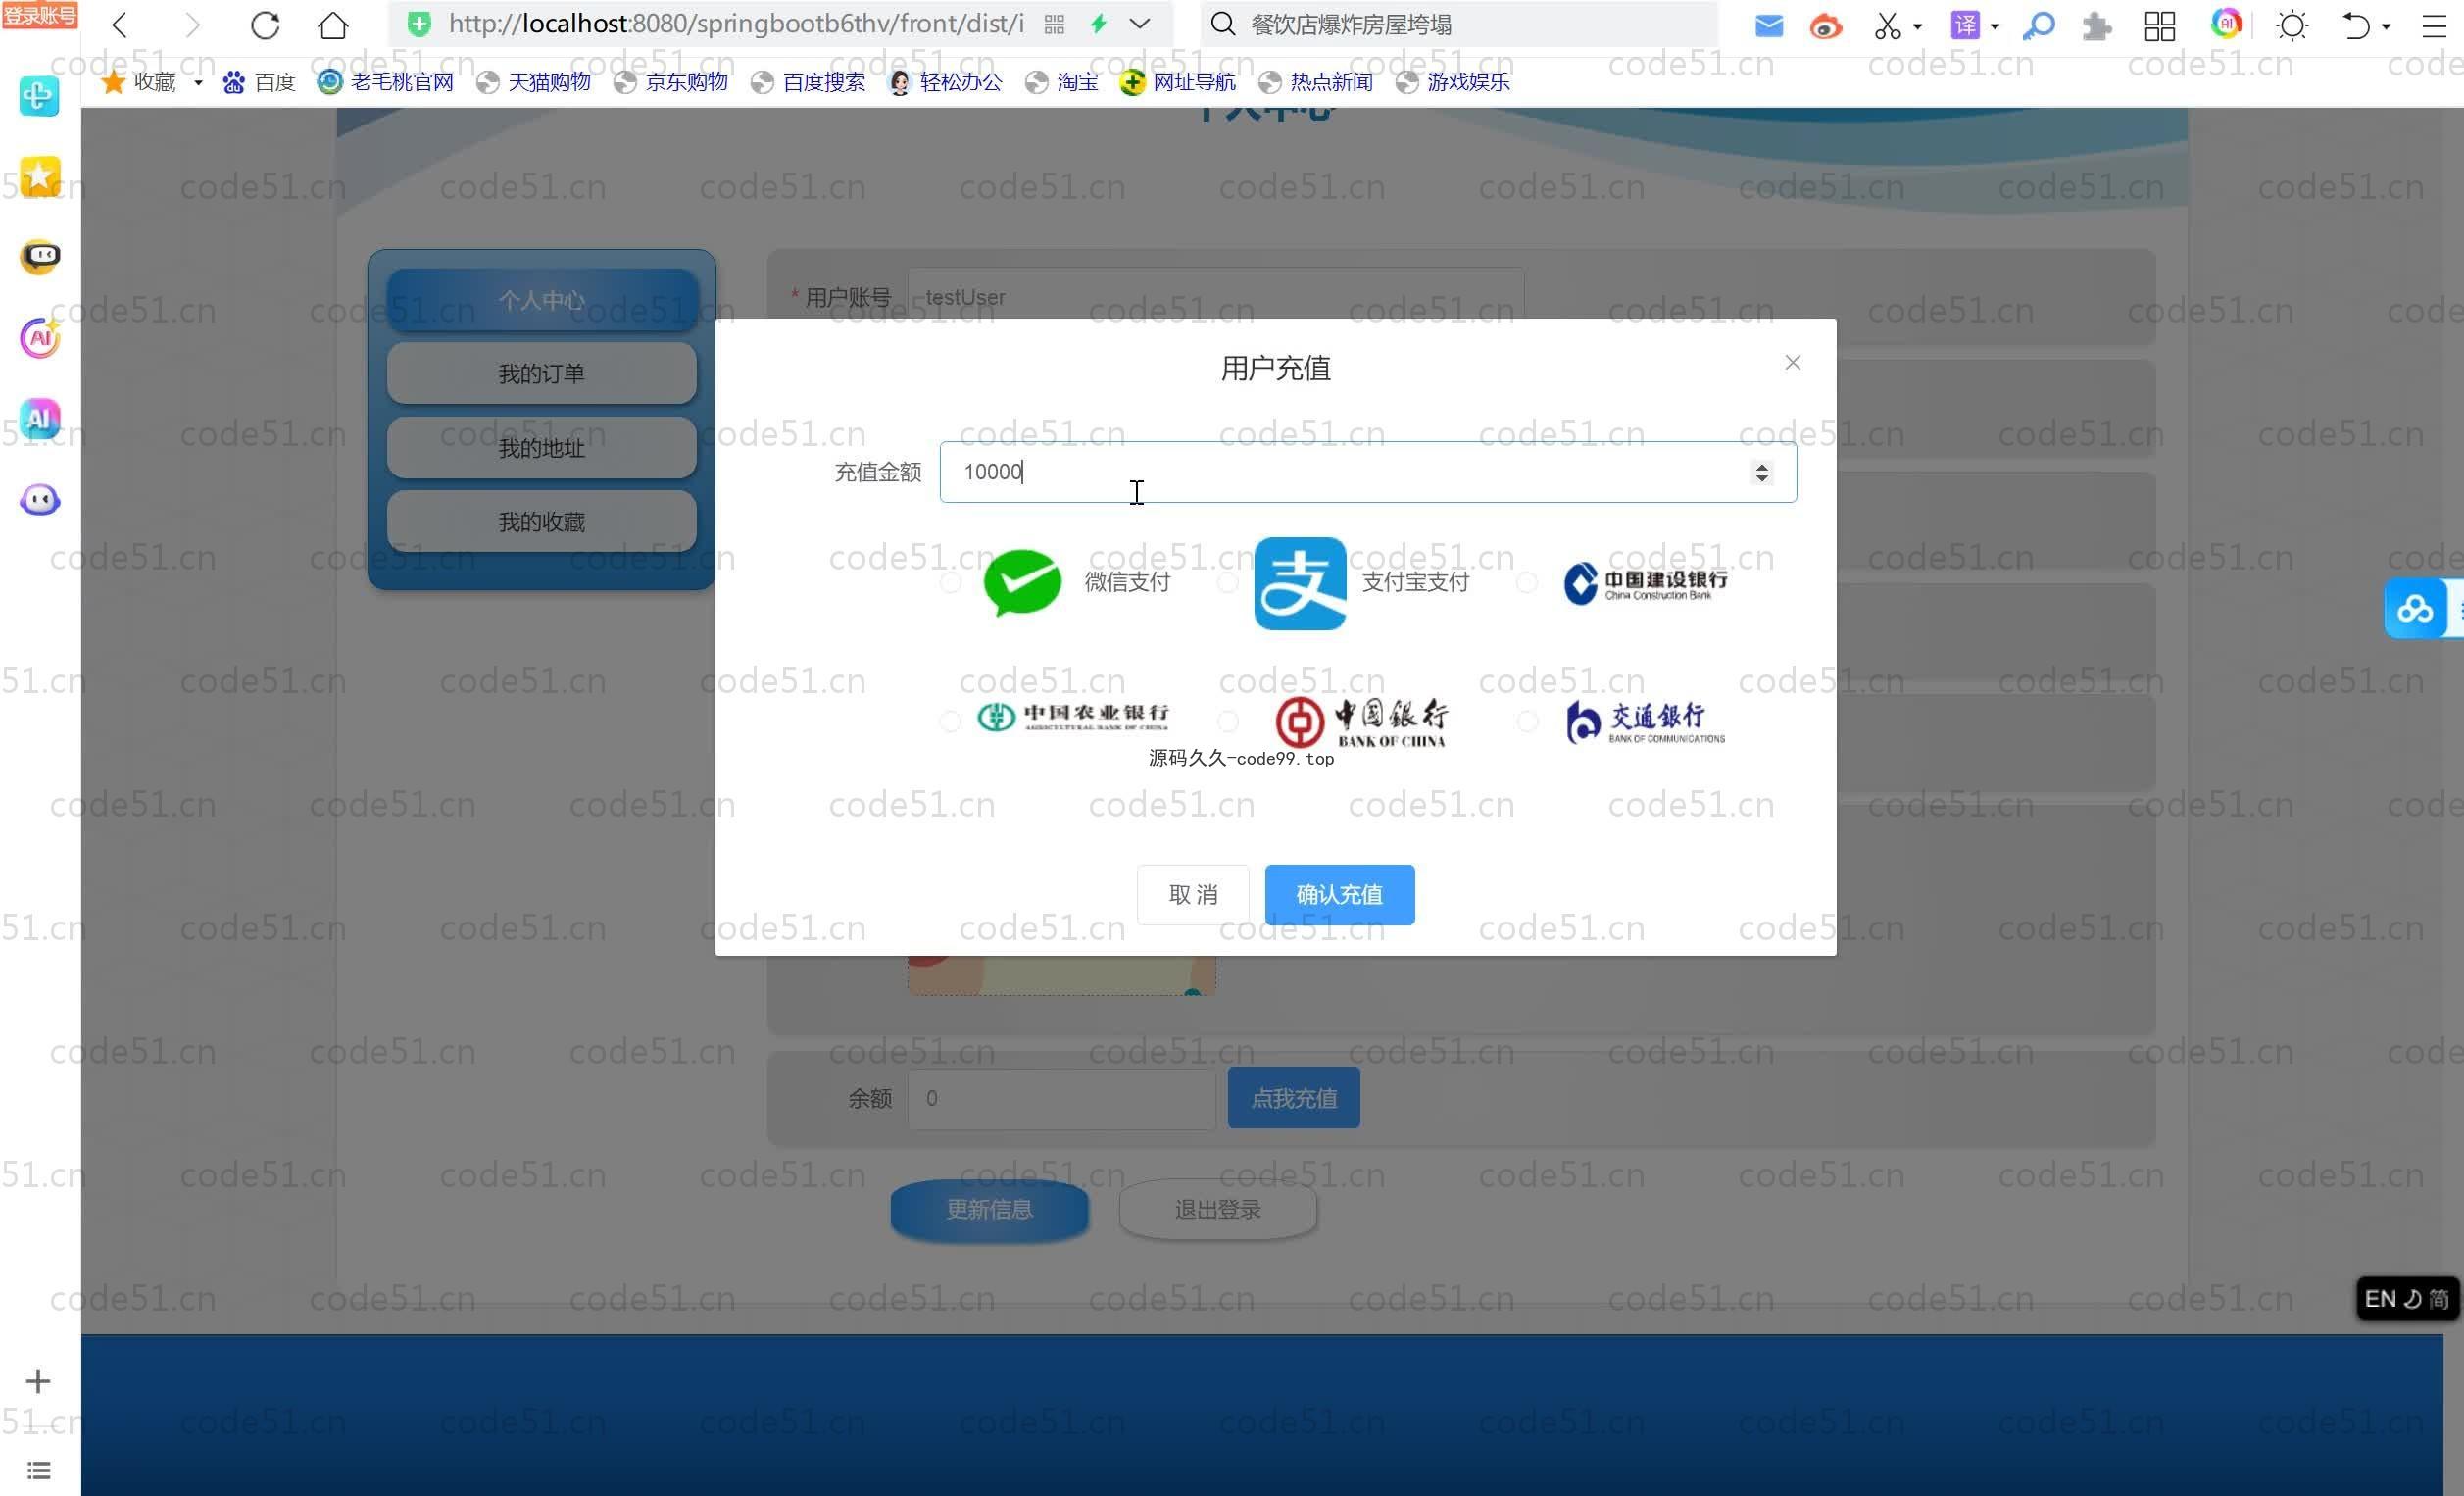
Task: Click the 充值金额 input field
Action: pyautogui.click(x=1367, y=472)
